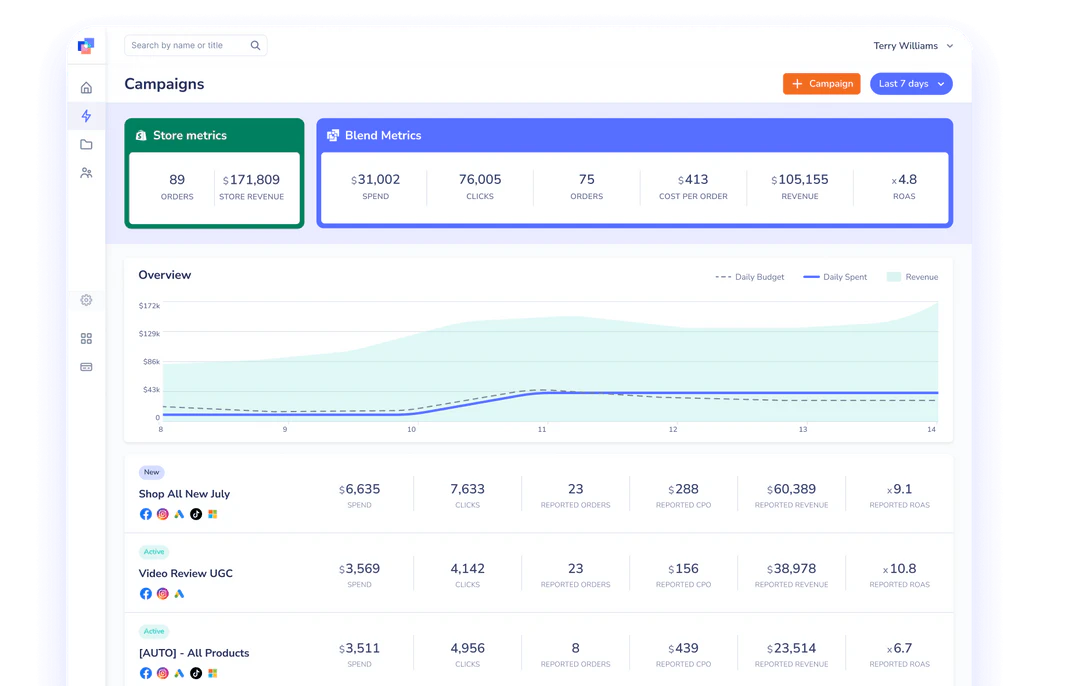Click the TikTok icon under Shop All New July
The image size is (1080, 686).
pyautogui.click(x=196, y=514)
